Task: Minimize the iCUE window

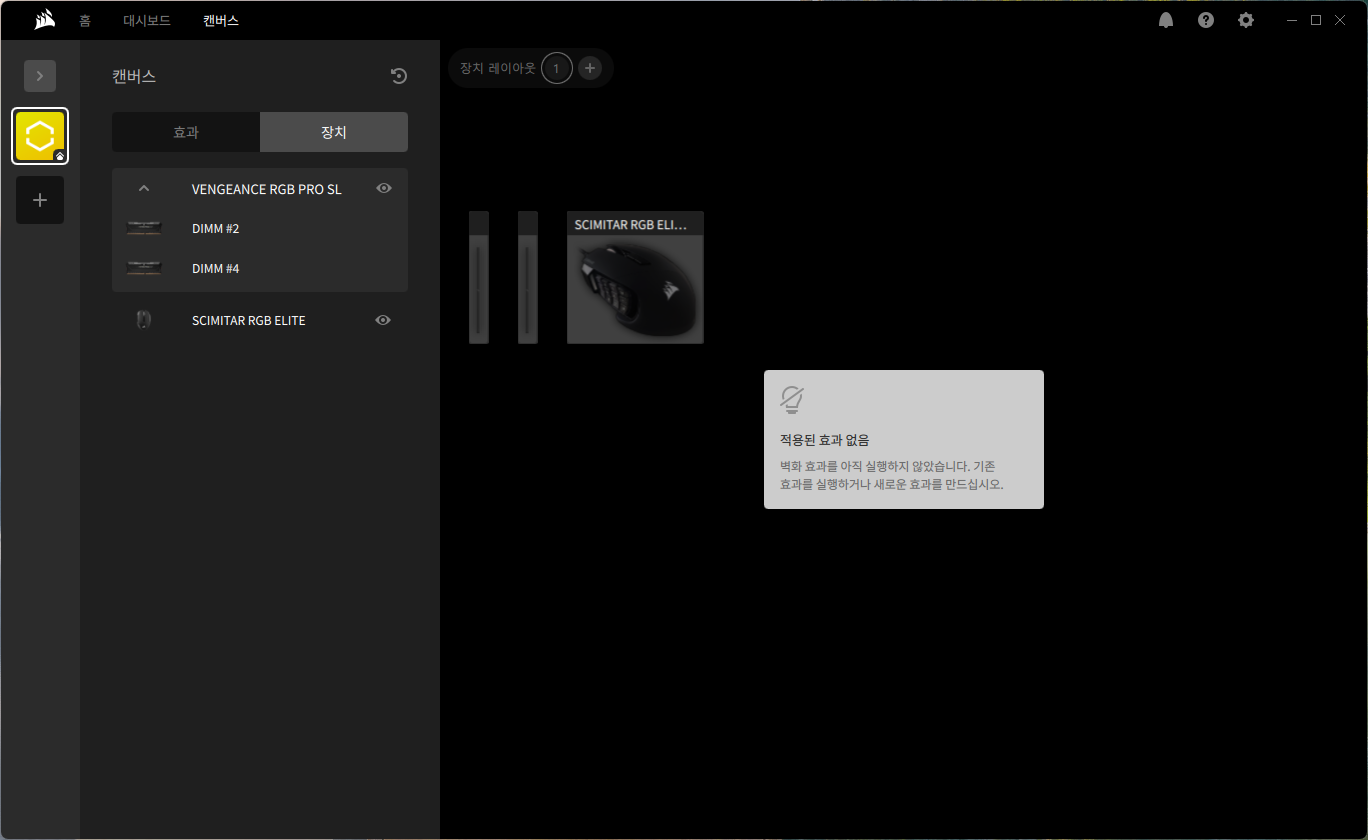Action: [x=1292, y=20]
